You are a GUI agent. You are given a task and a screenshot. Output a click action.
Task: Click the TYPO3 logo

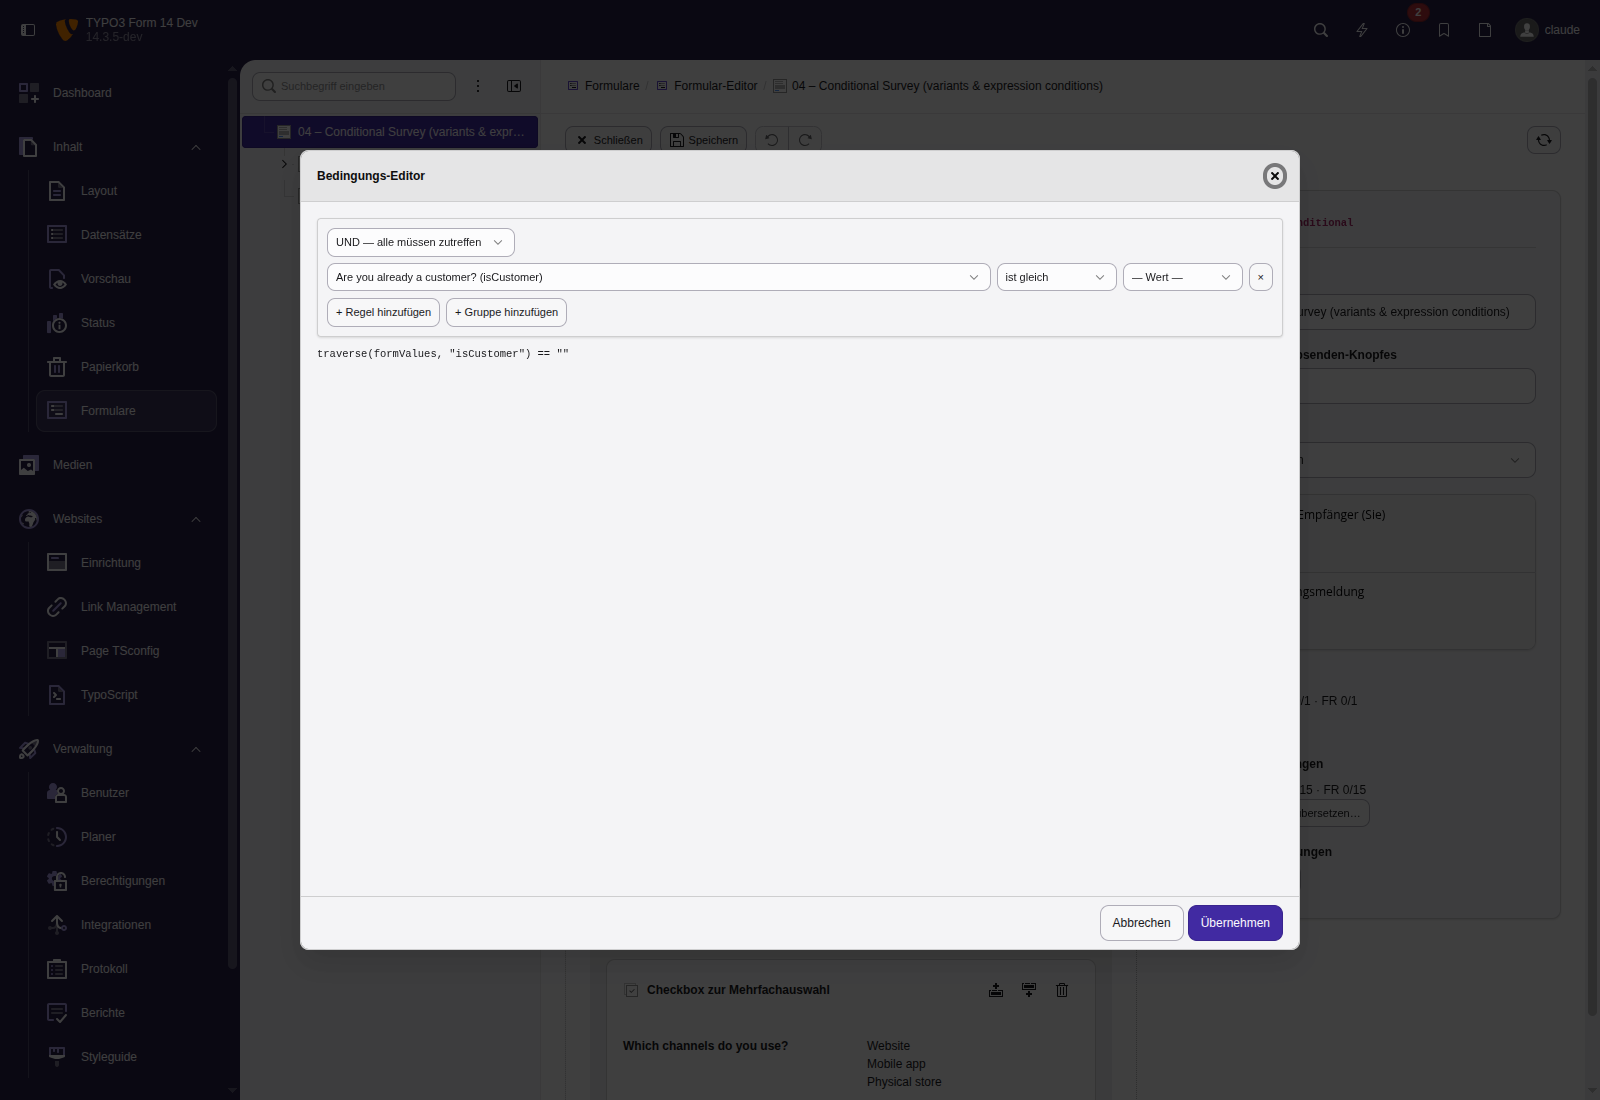click(x=66, y=30)
